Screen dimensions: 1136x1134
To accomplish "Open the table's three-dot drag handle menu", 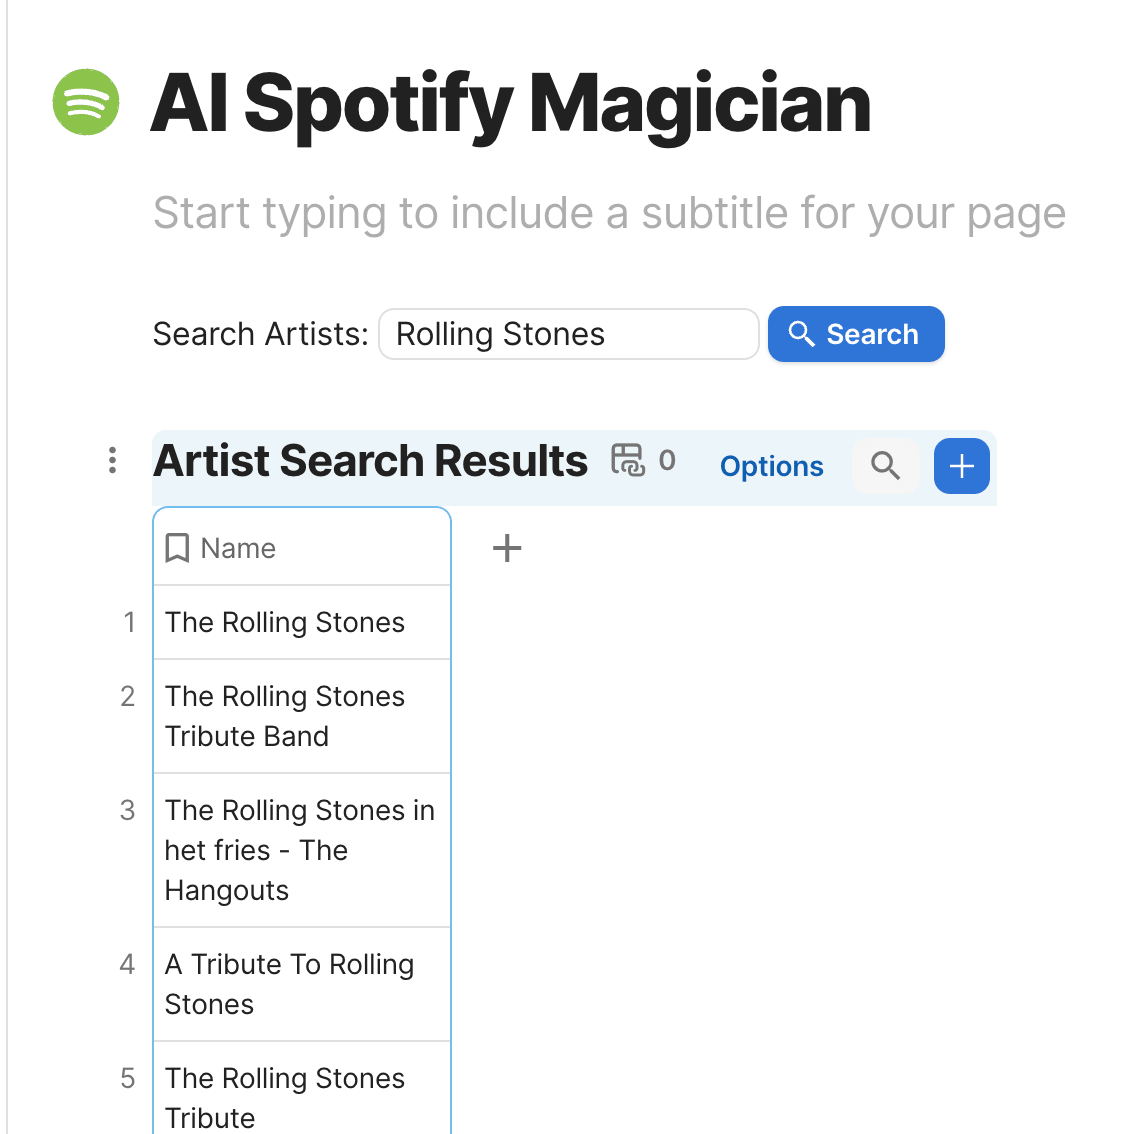I will (x=112, y=461).
